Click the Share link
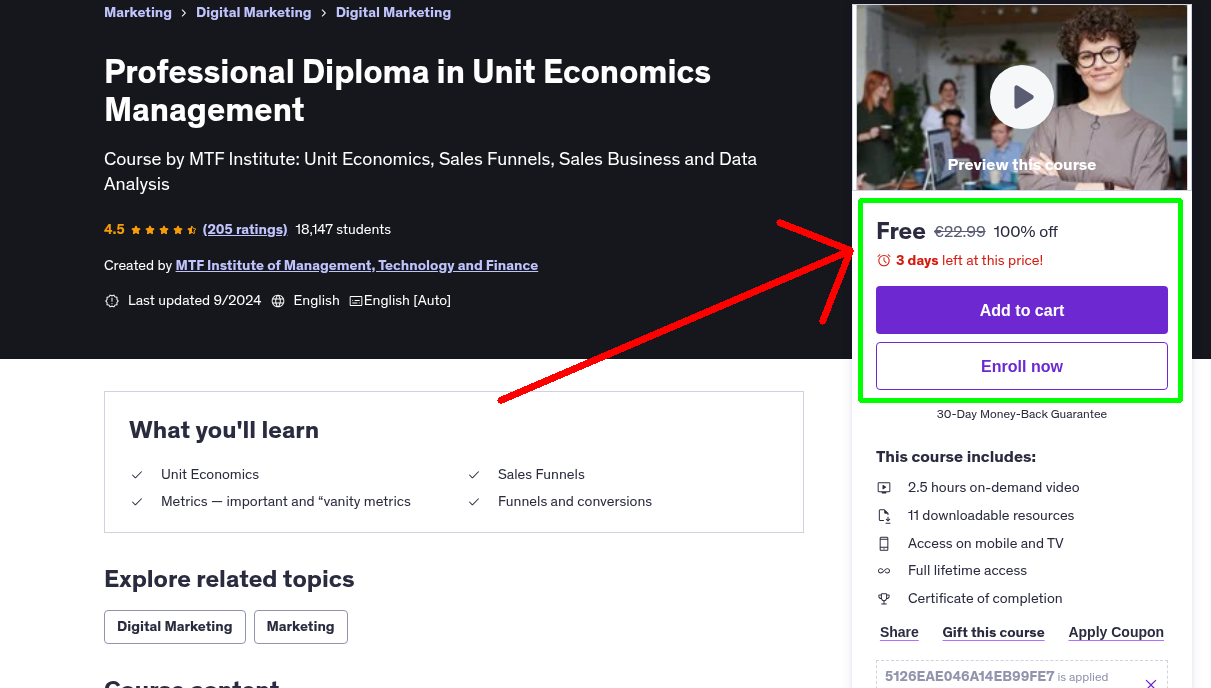This screenshot has height=688, width=1211. pos(899,632)
